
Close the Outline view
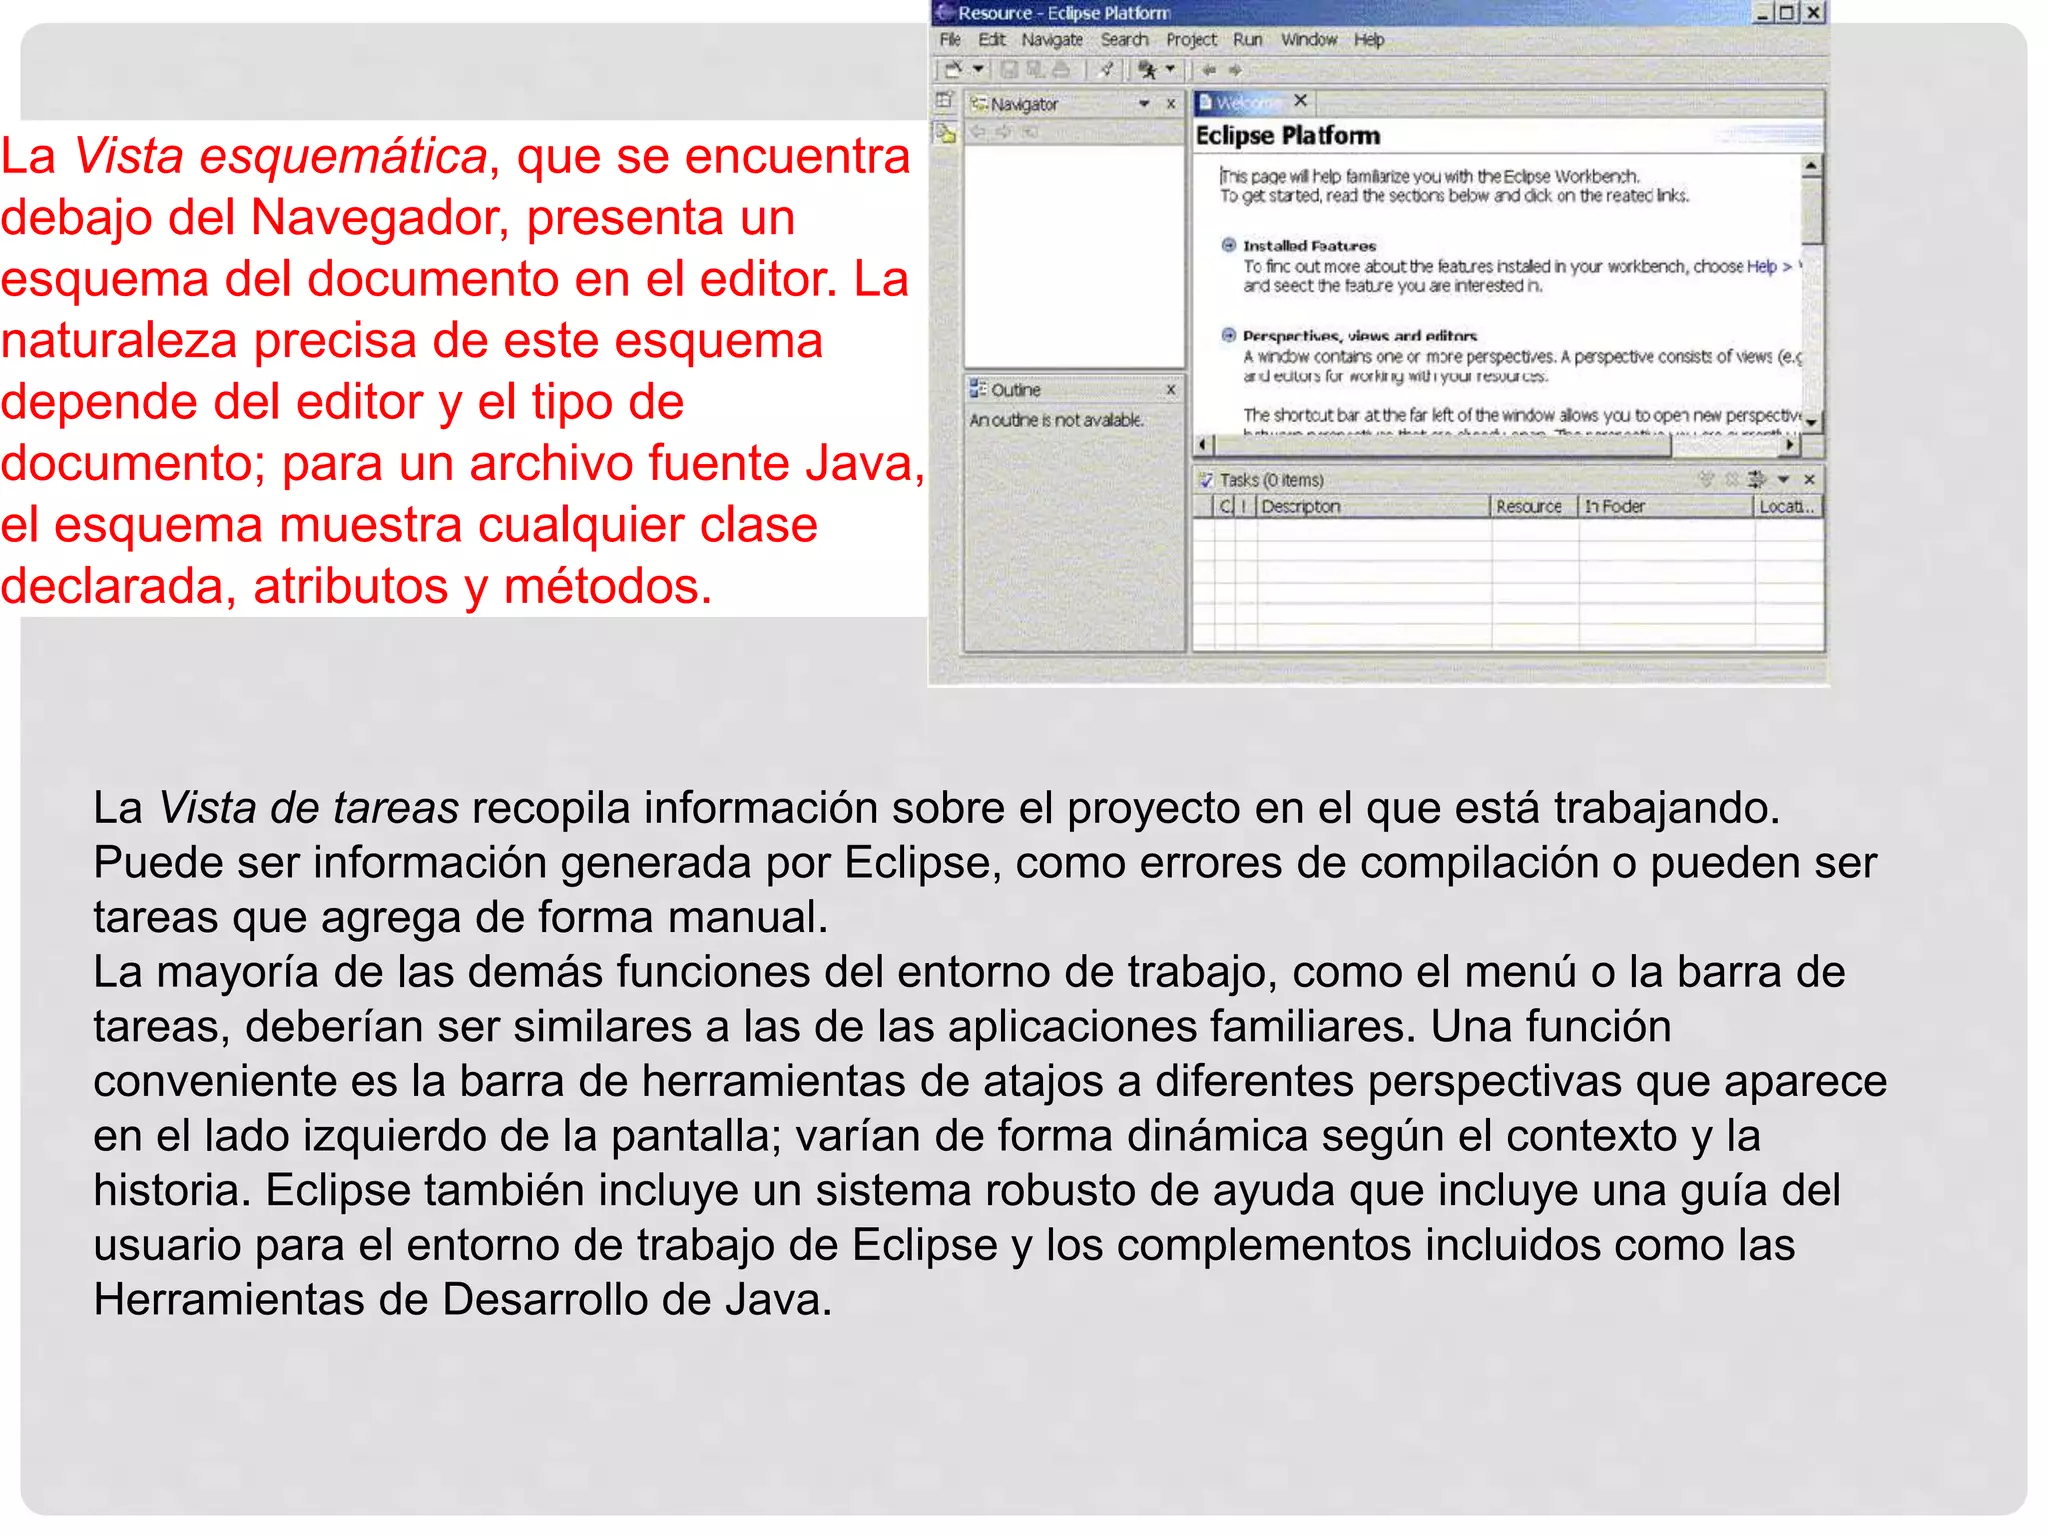pos(1171,390)
